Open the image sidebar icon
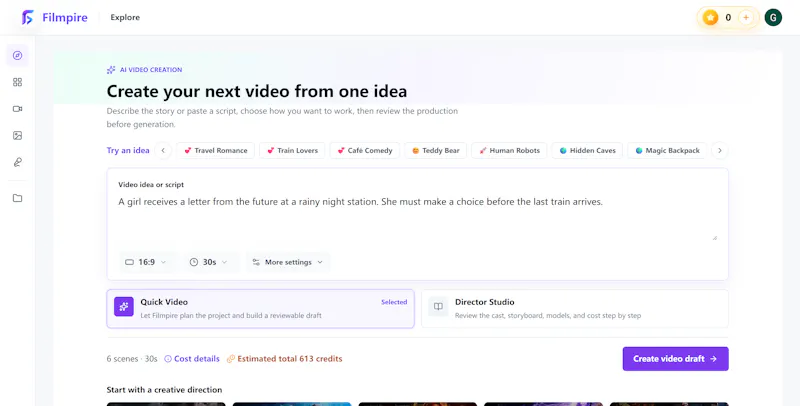 coord(17,136)
